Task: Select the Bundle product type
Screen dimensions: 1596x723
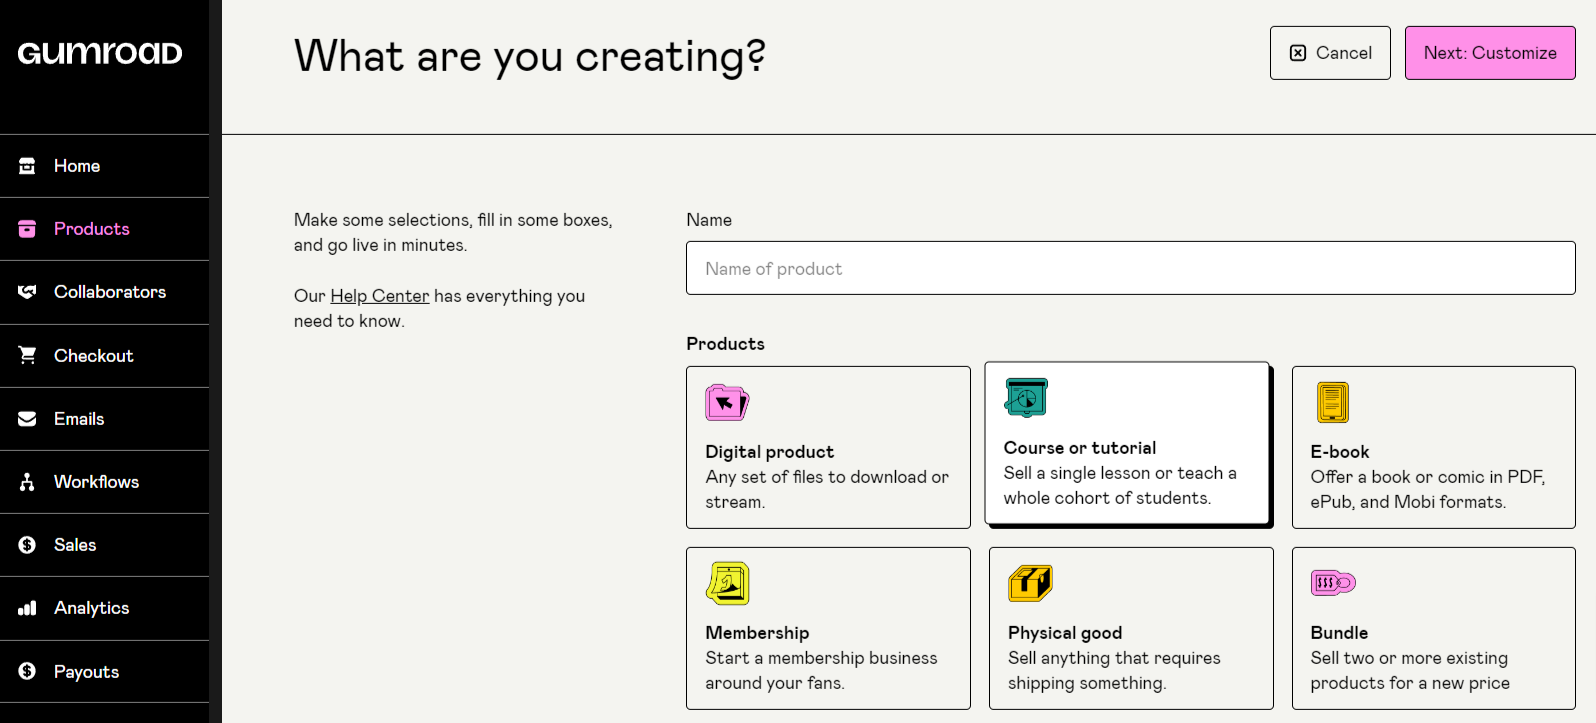Action: (1434, 628)
